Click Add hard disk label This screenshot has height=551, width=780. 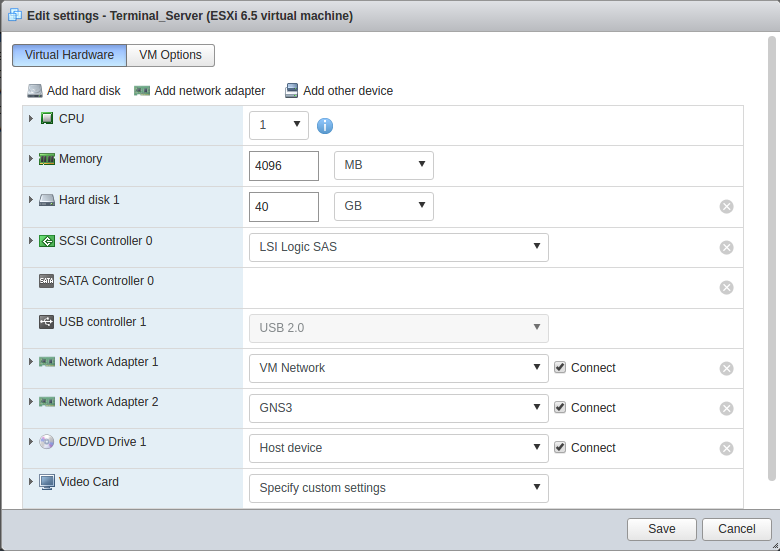84,91
